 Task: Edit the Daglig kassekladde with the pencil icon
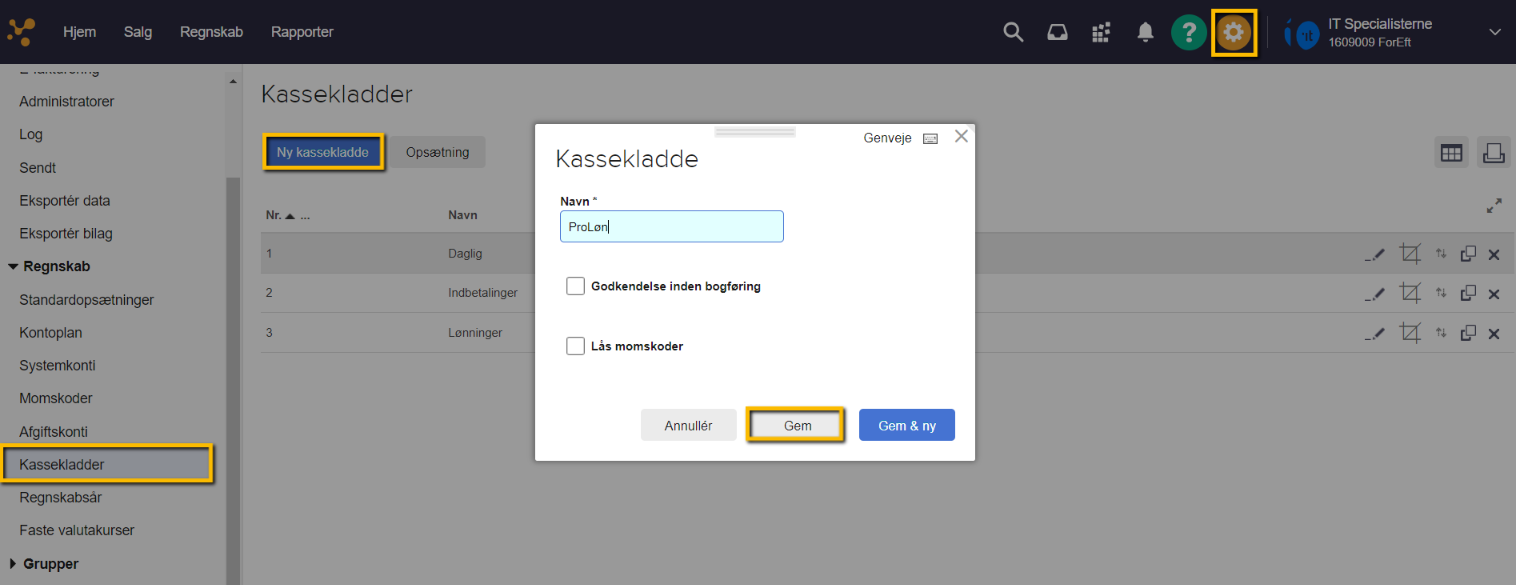tap(1375, 253)
